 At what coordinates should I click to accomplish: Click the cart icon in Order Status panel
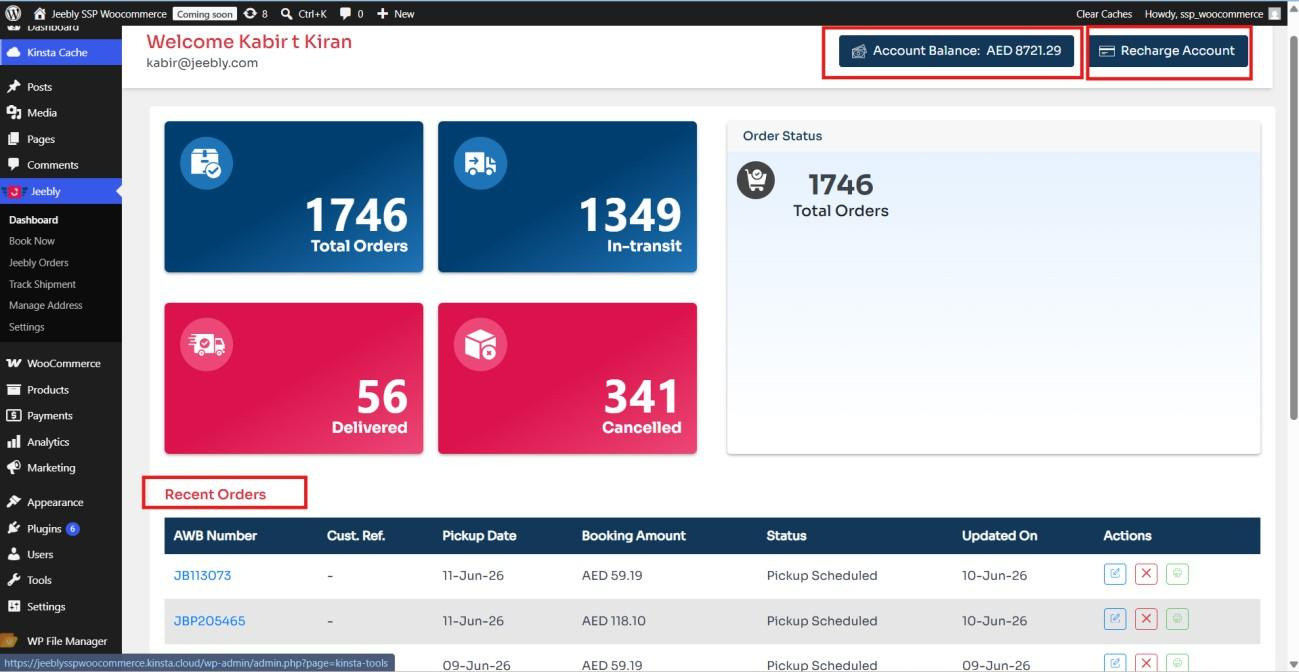click(756, 180)
